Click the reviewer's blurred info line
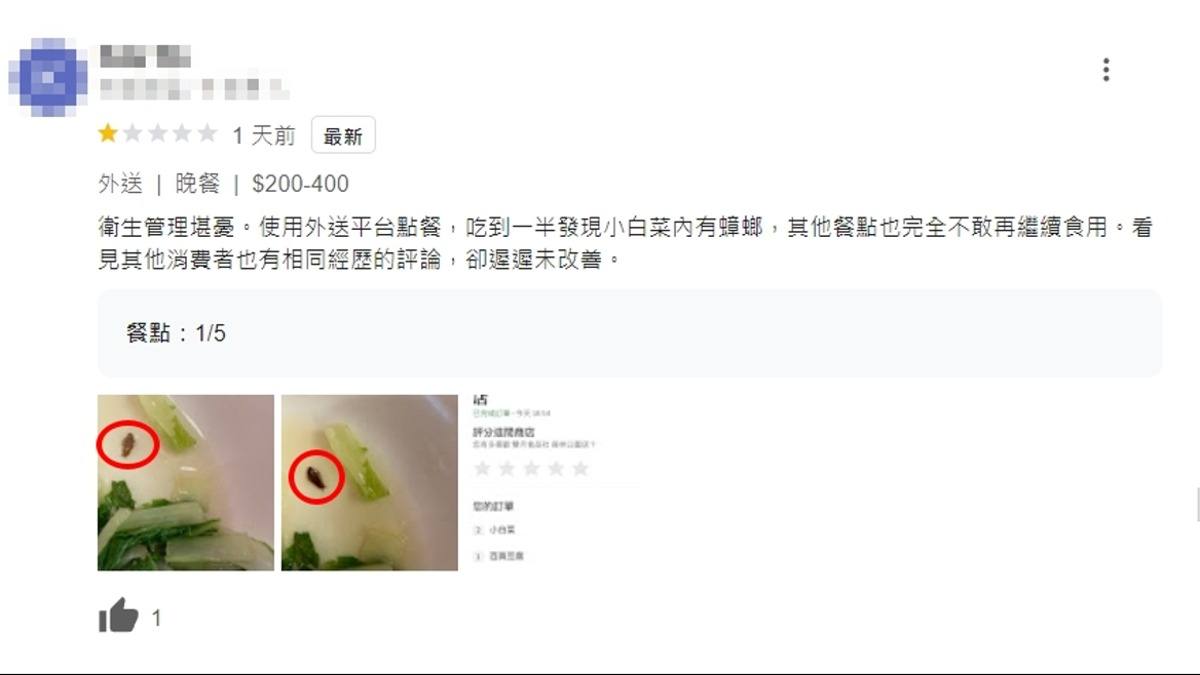Screen dimensions: 1200x675 point(195,88)
